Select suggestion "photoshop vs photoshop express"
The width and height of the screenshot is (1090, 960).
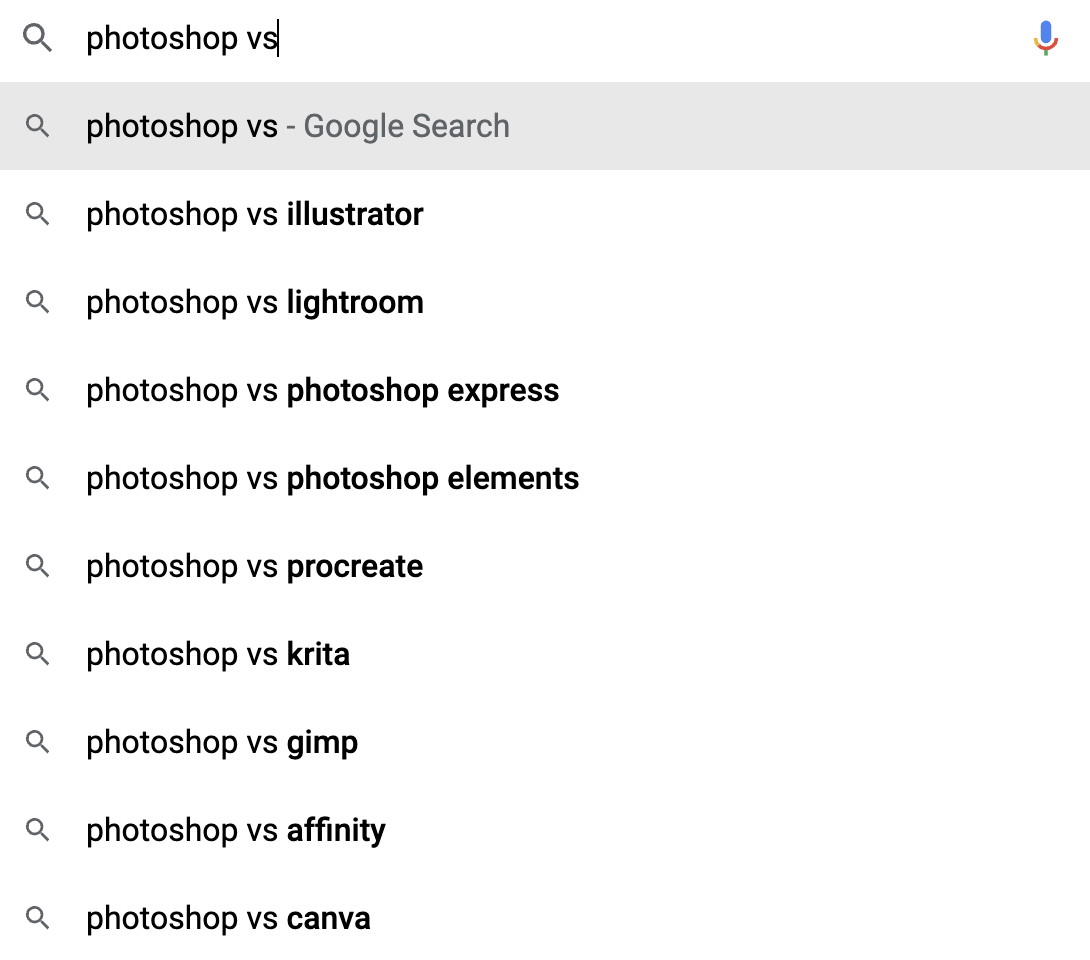(x=322, y=391)
